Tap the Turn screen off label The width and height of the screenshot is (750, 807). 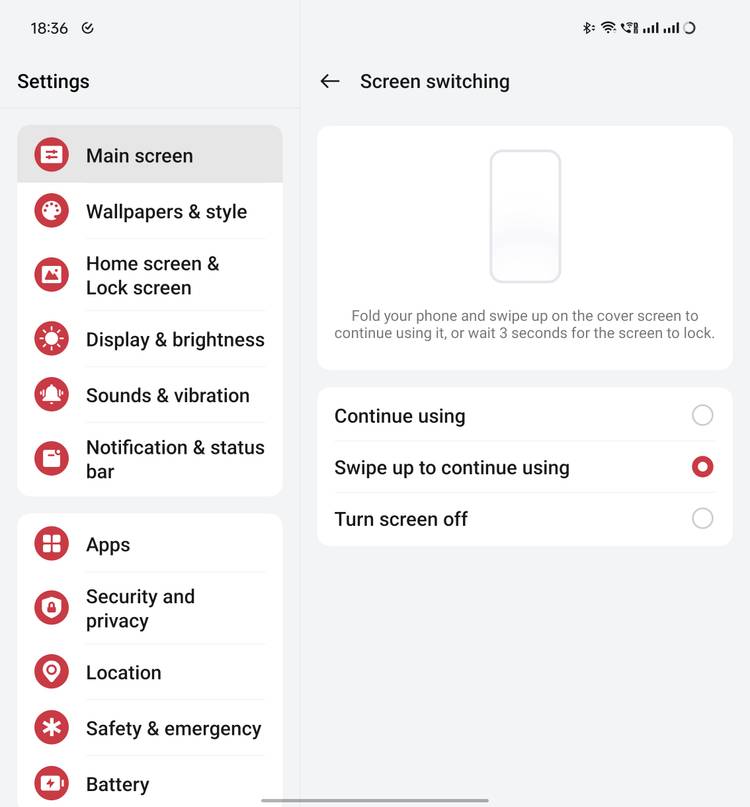tap(401, 519)
